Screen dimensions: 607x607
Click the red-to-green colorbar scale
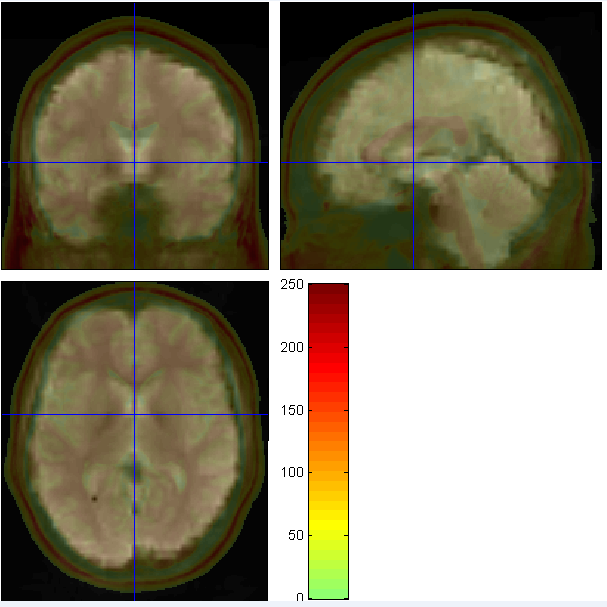pyautogui.click(x=328, y=441)
